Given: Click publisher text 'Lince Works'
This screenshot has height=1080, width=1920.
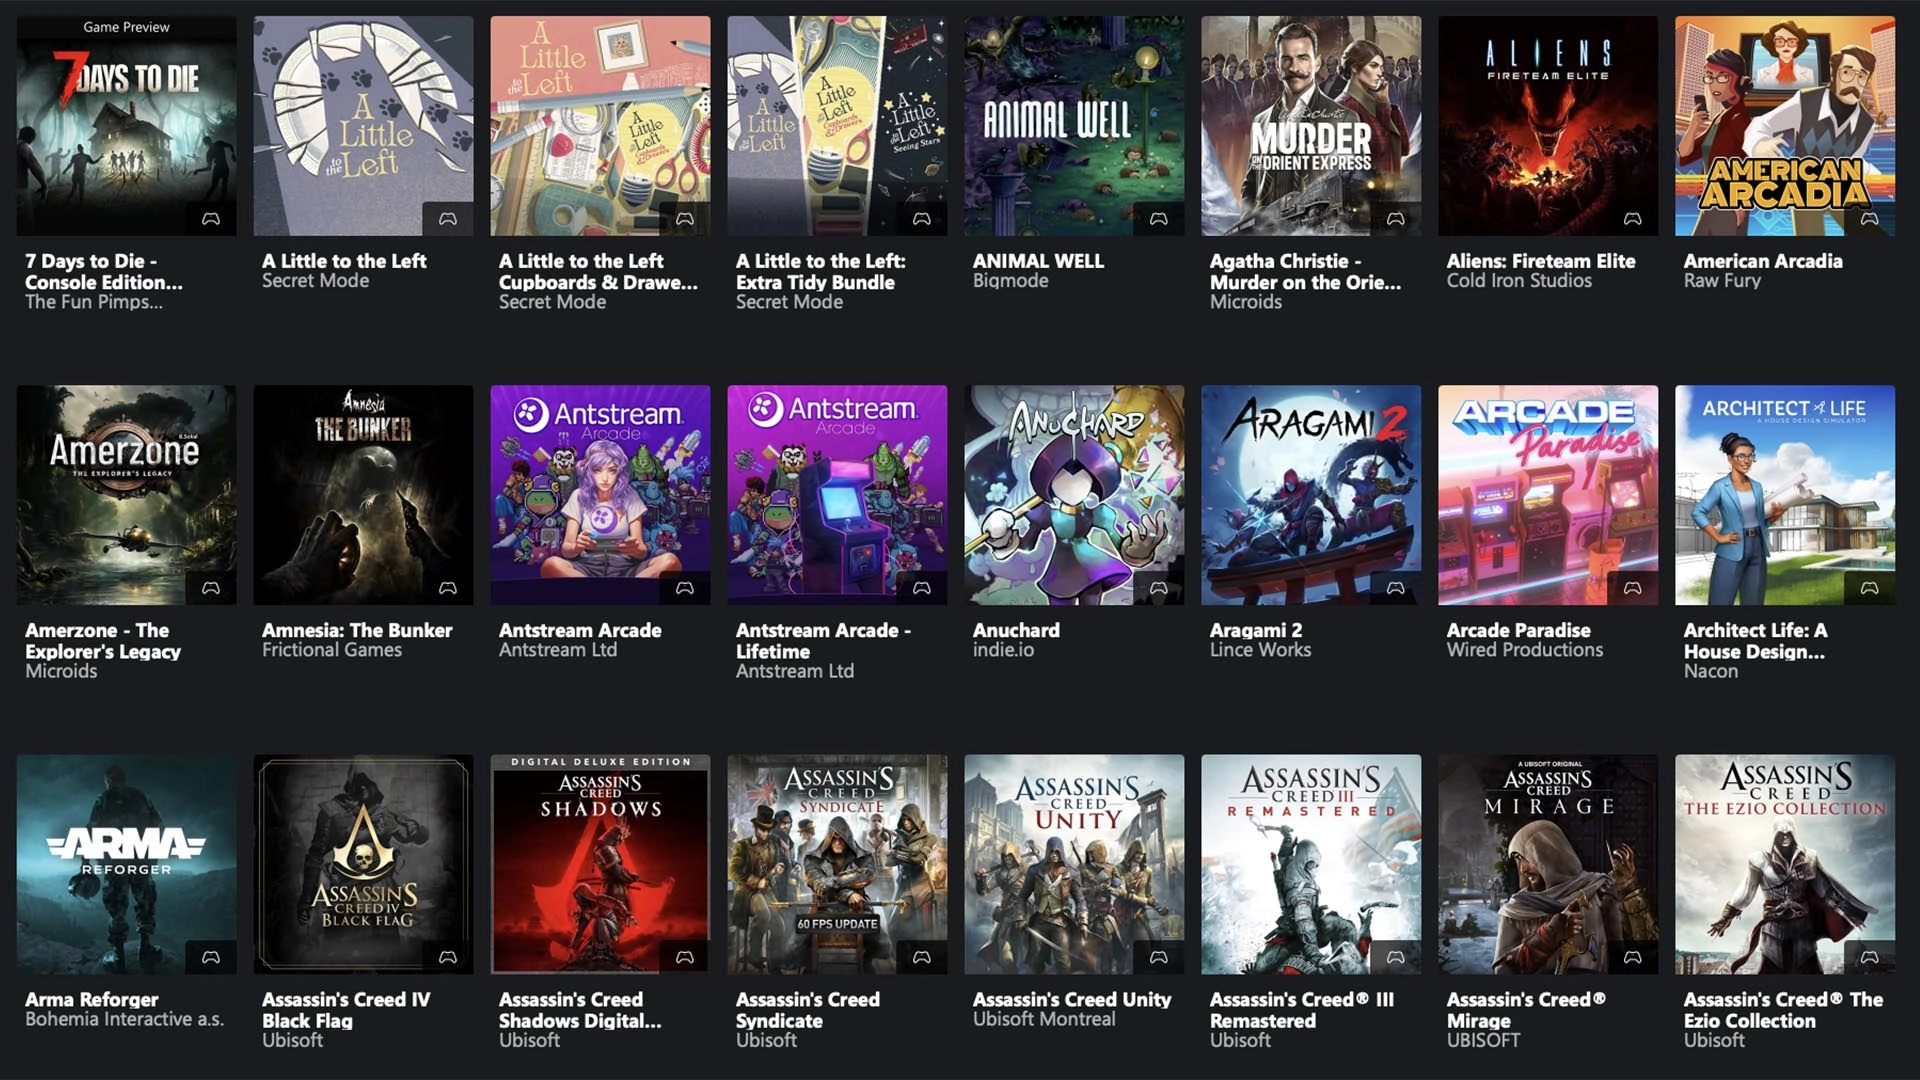Looking at the screenshot, I should coord(1260,650).
